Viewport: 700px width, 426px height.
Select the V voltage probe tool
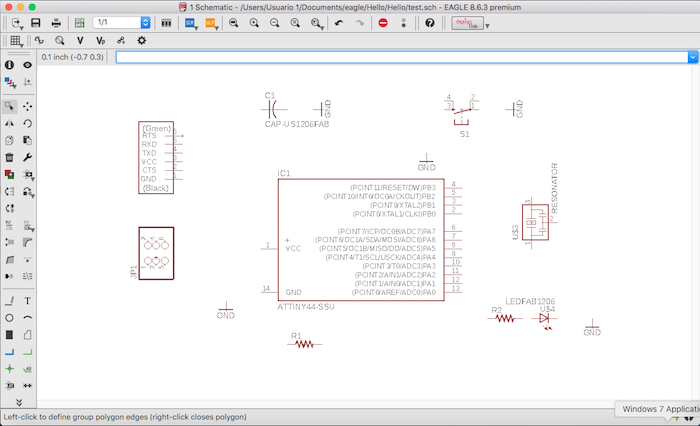coord(80,41)
